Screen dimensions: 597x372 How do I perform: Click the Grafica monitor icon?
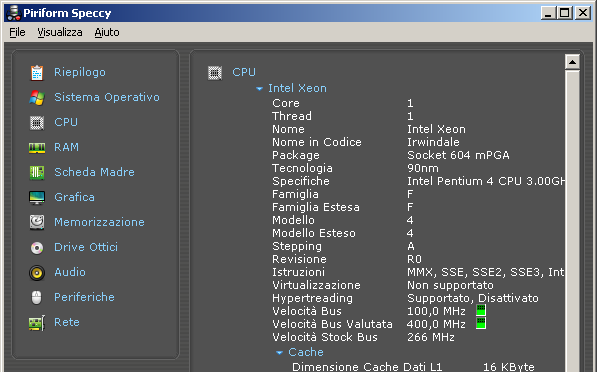pyautogui.click(x=37, y=198)
